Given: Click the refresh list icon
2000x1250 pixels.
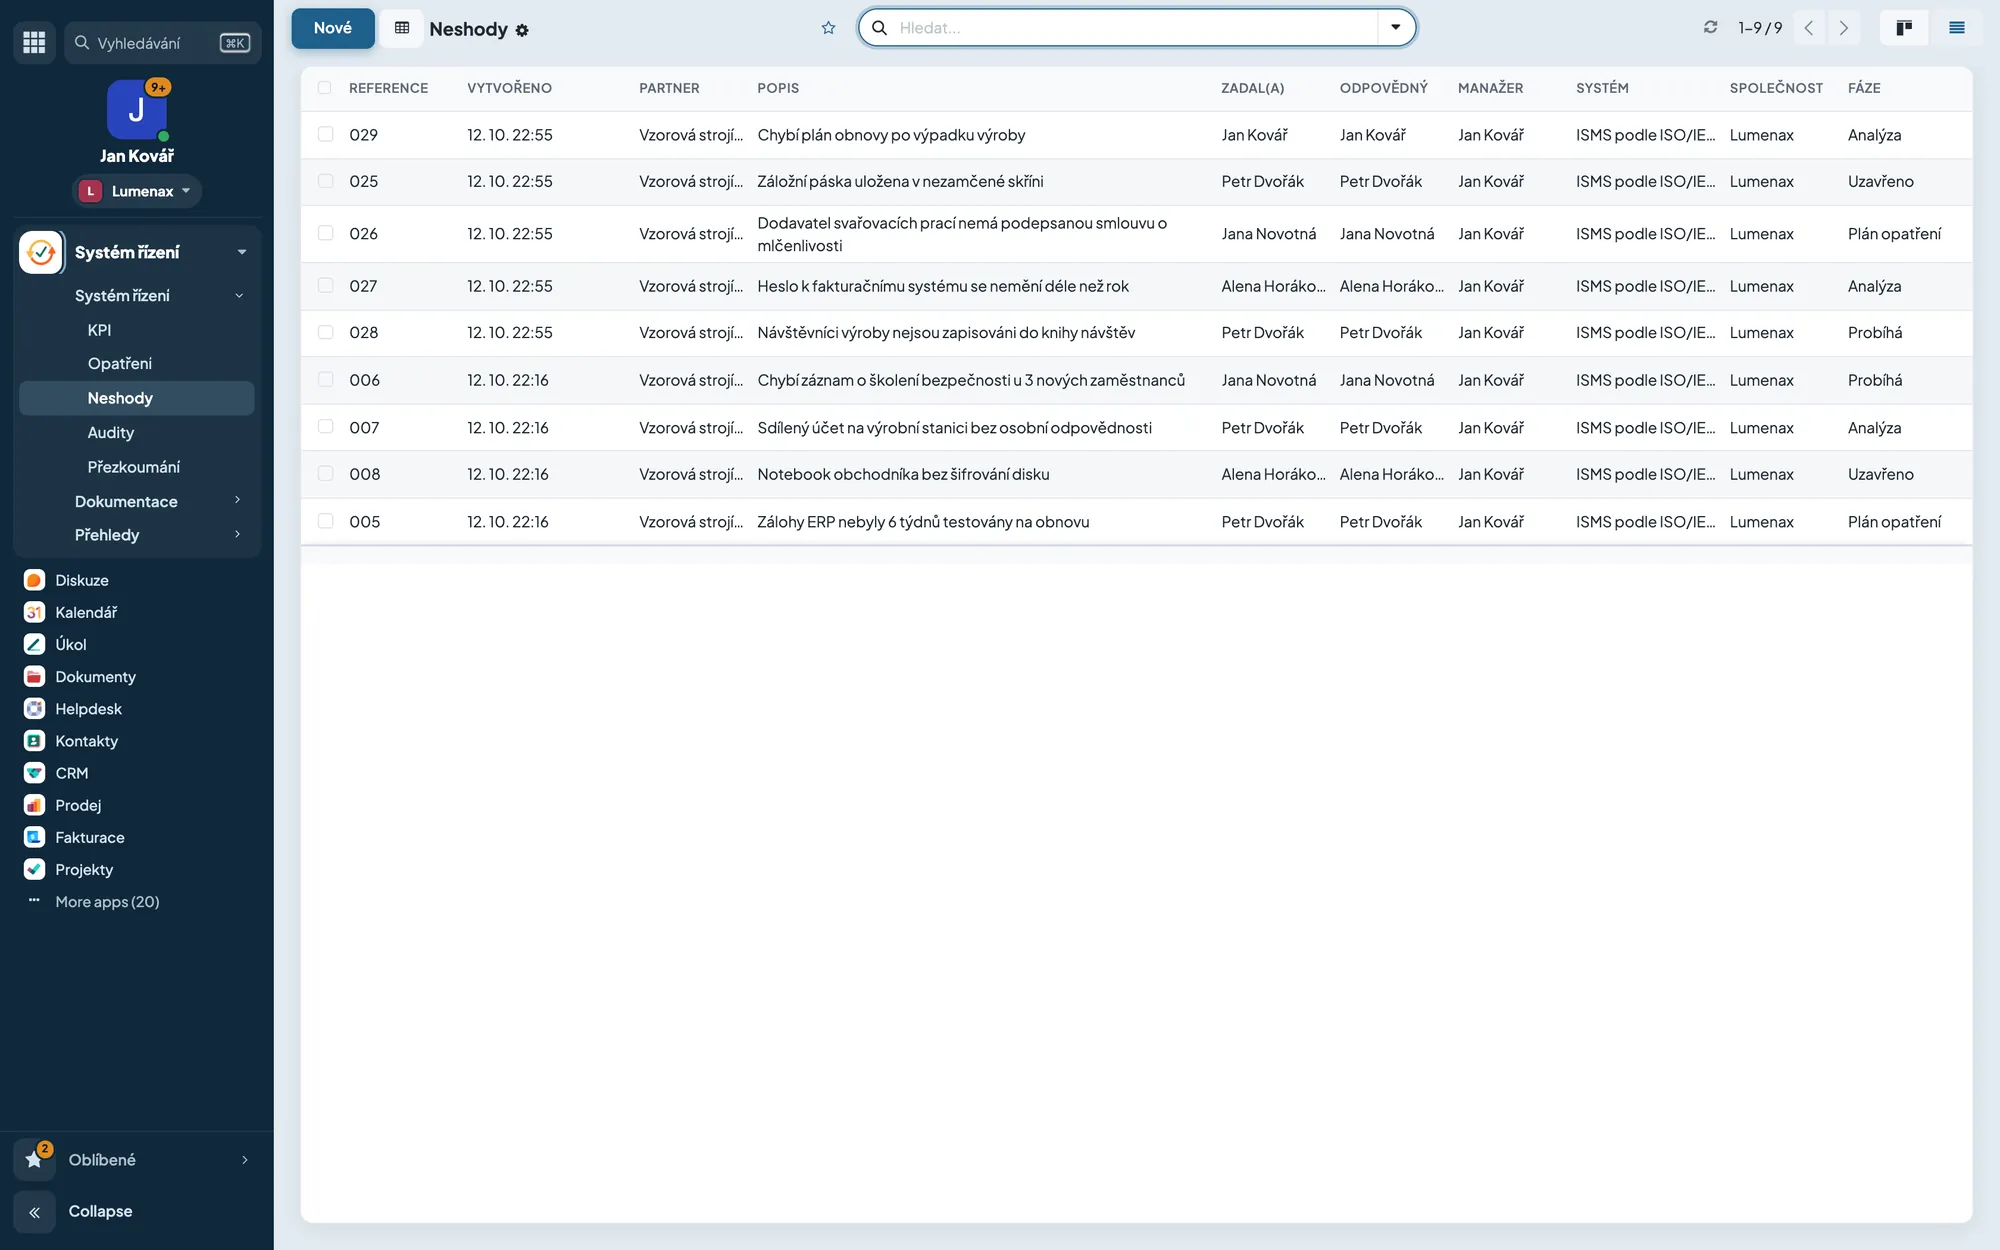Looking at the screenshot, I should tap(1710, 28).
